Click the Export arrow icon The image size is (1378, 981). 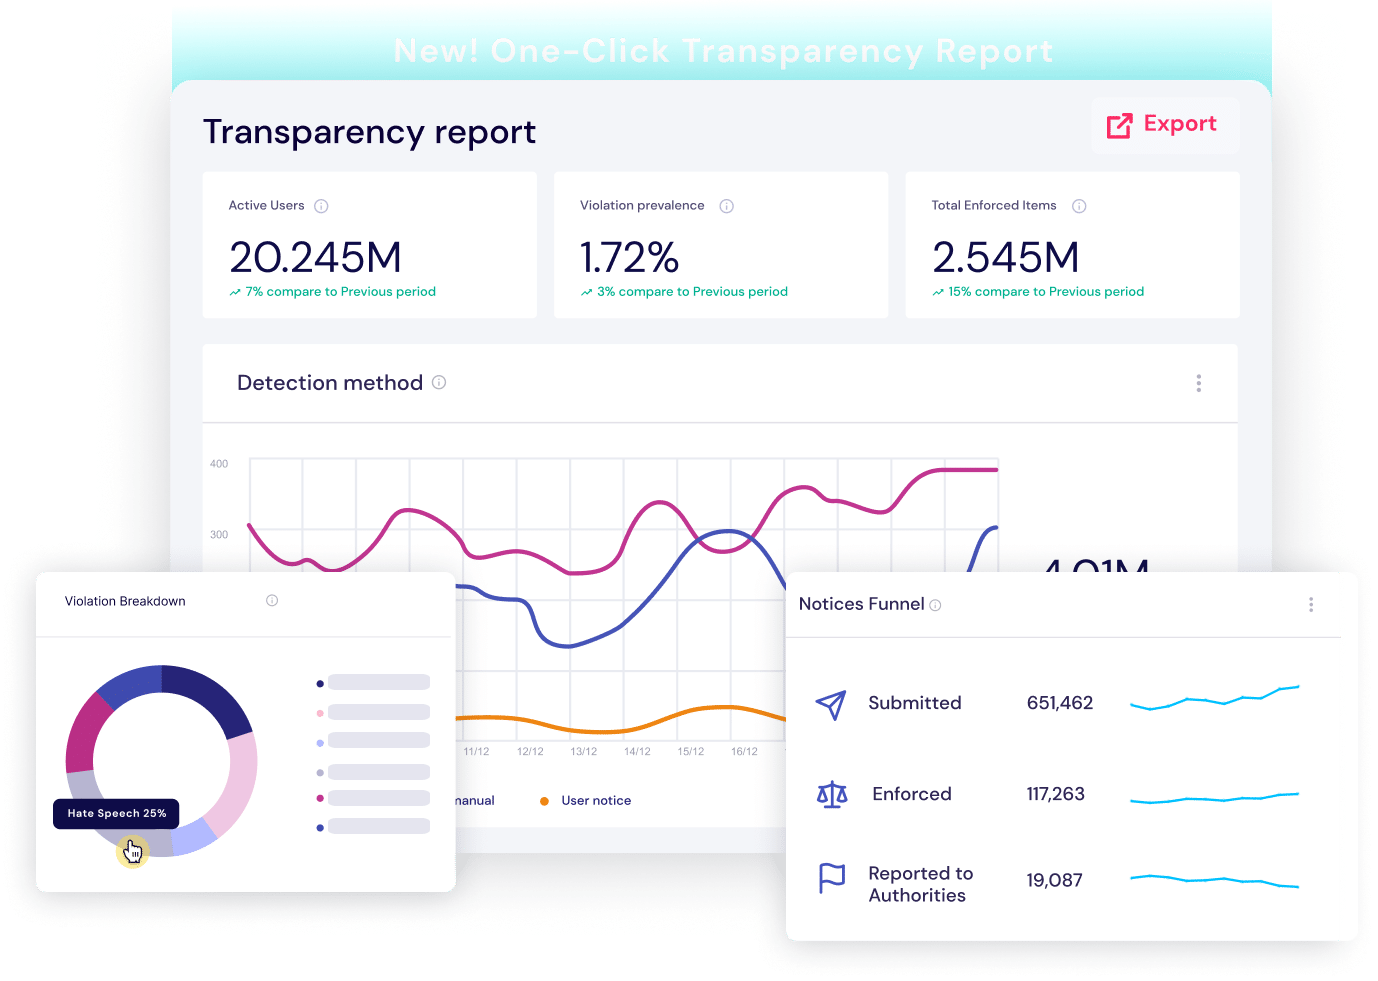pyautogui.click(x=1119, y=125)
